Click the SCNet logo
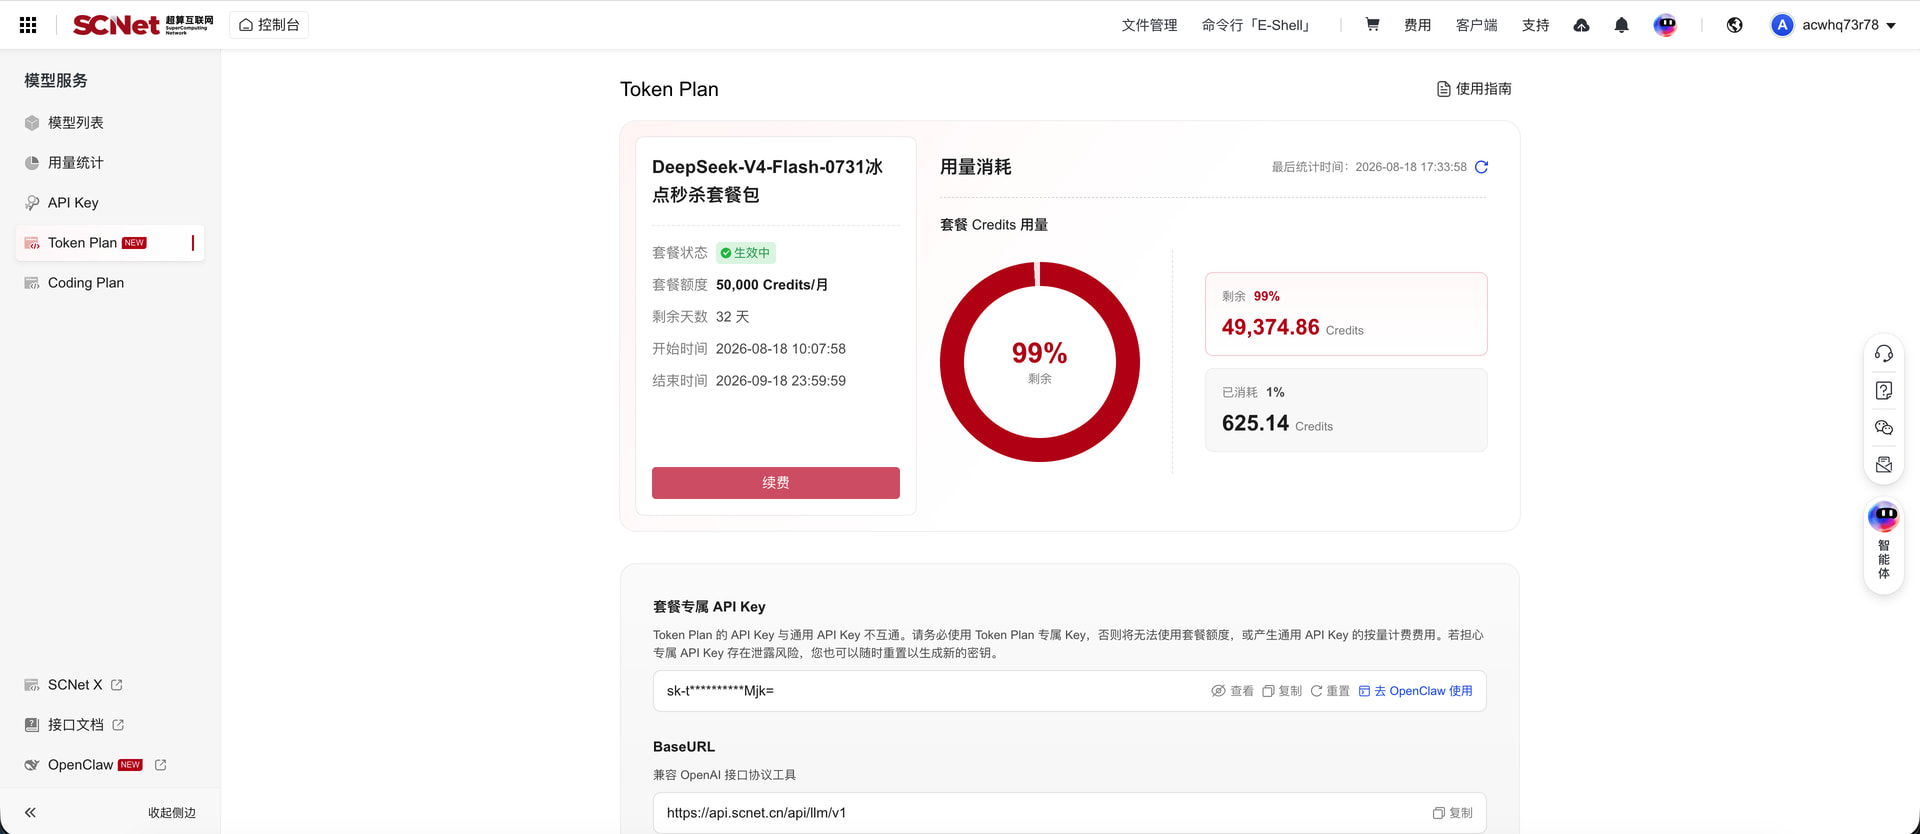 143,25
